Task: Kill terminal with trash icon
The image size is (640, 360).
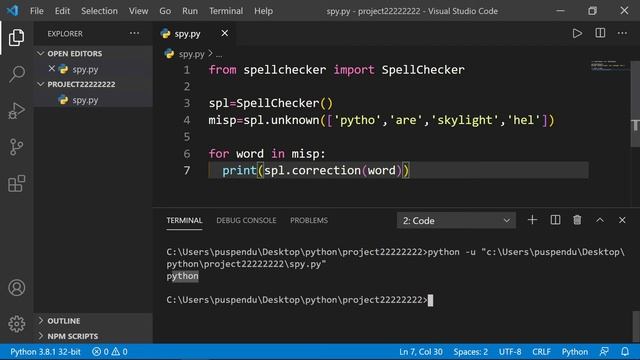Action: [577, 220]
